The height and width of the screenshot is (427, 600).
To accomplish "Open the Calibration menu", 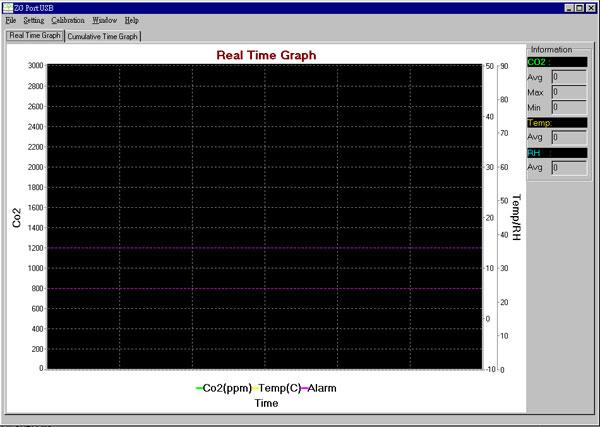I will (x=68, y=20).
